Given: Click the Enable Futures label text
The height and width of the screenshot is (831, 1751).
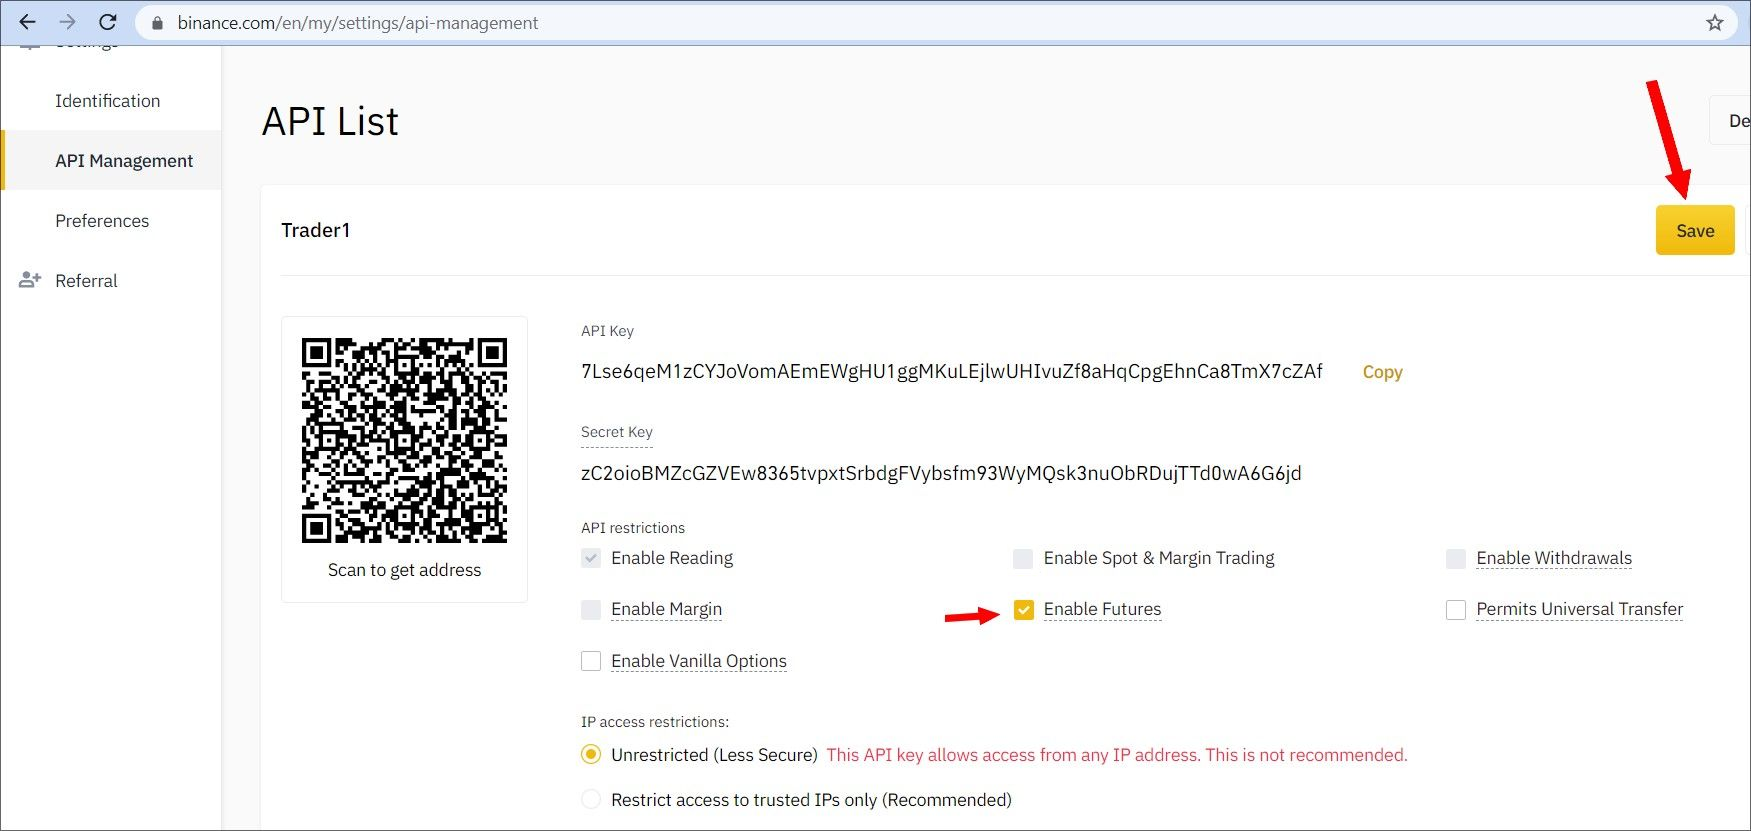Looking at the screenshot, I should click(x=1102, y=609).
